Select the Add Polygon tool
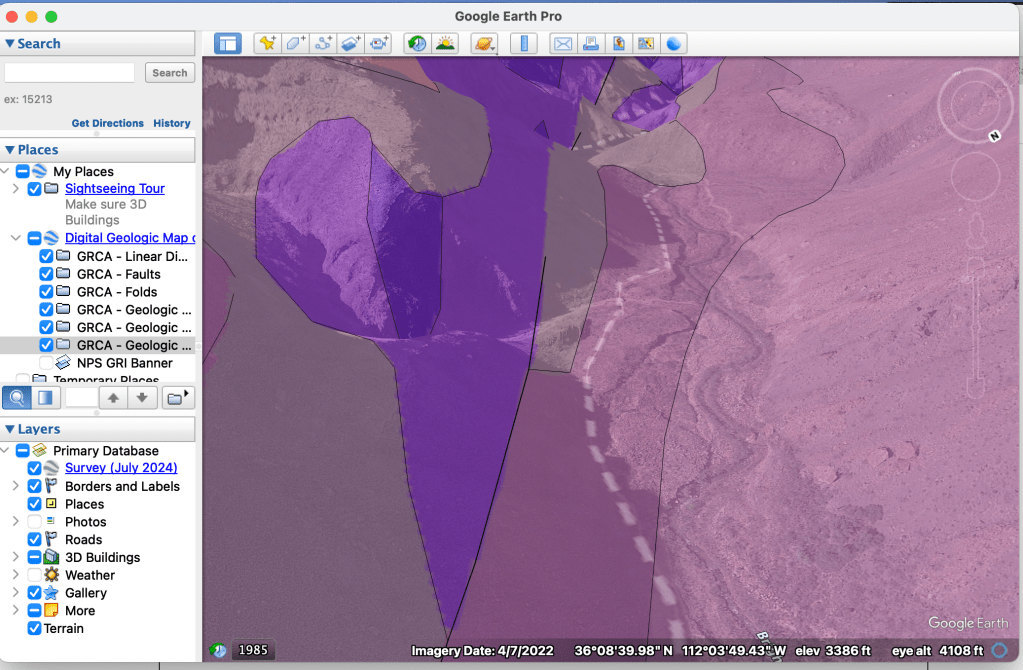The width and height of the screenshot is (1023, 670). tap(295, 44)
